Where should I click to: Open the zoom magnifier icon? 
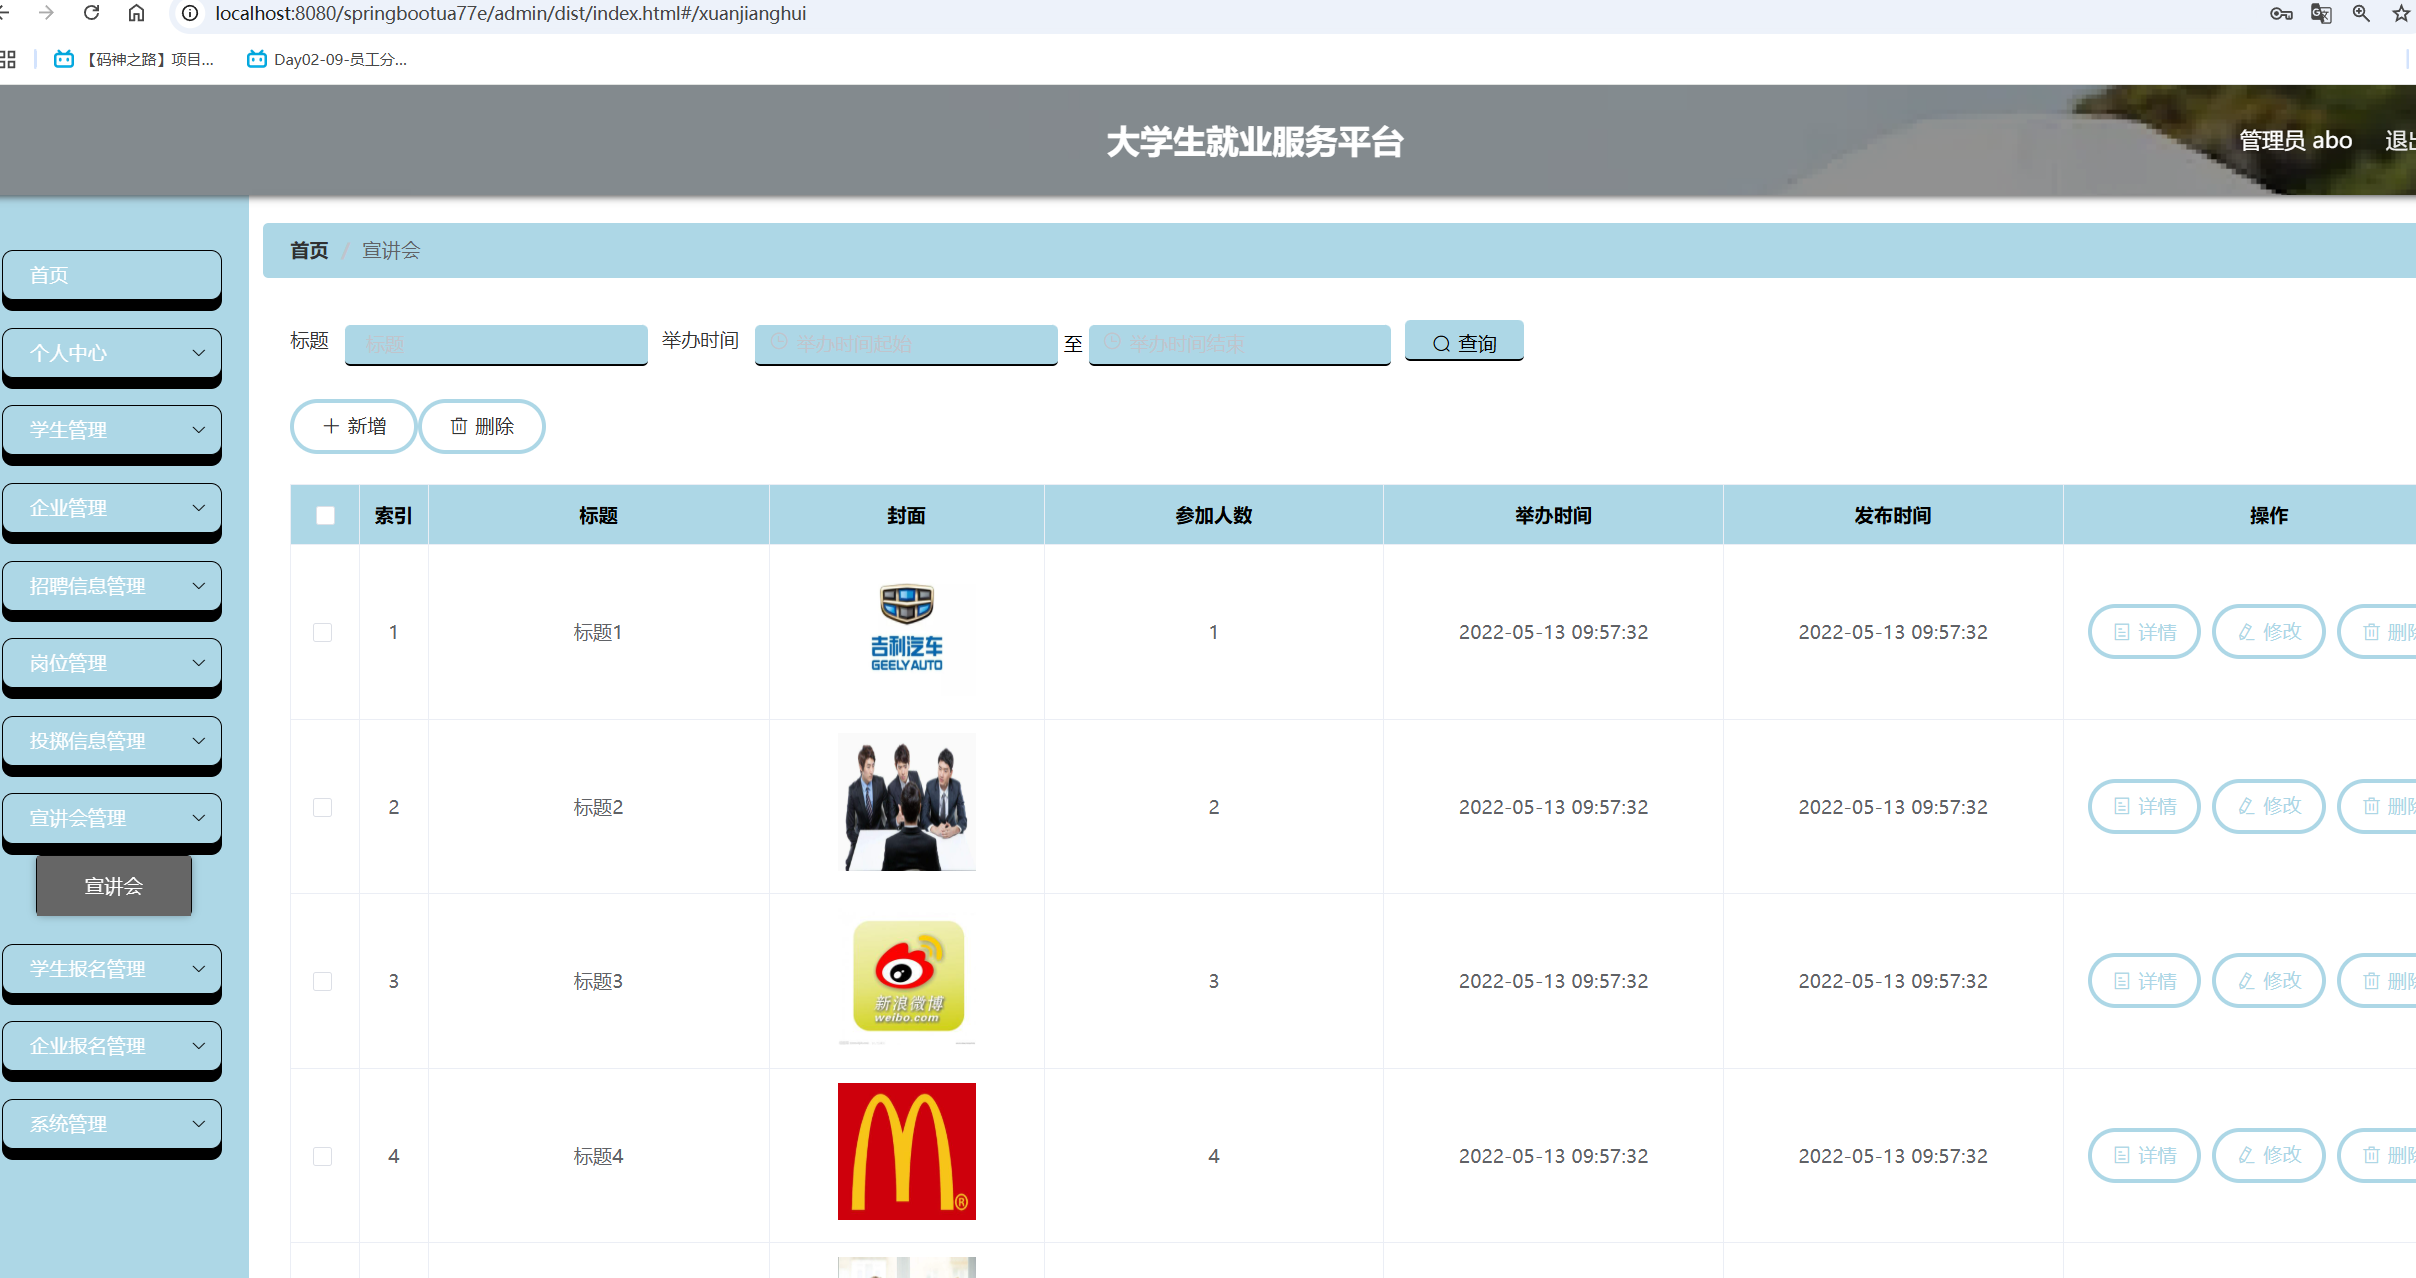tap(2361, 13)
